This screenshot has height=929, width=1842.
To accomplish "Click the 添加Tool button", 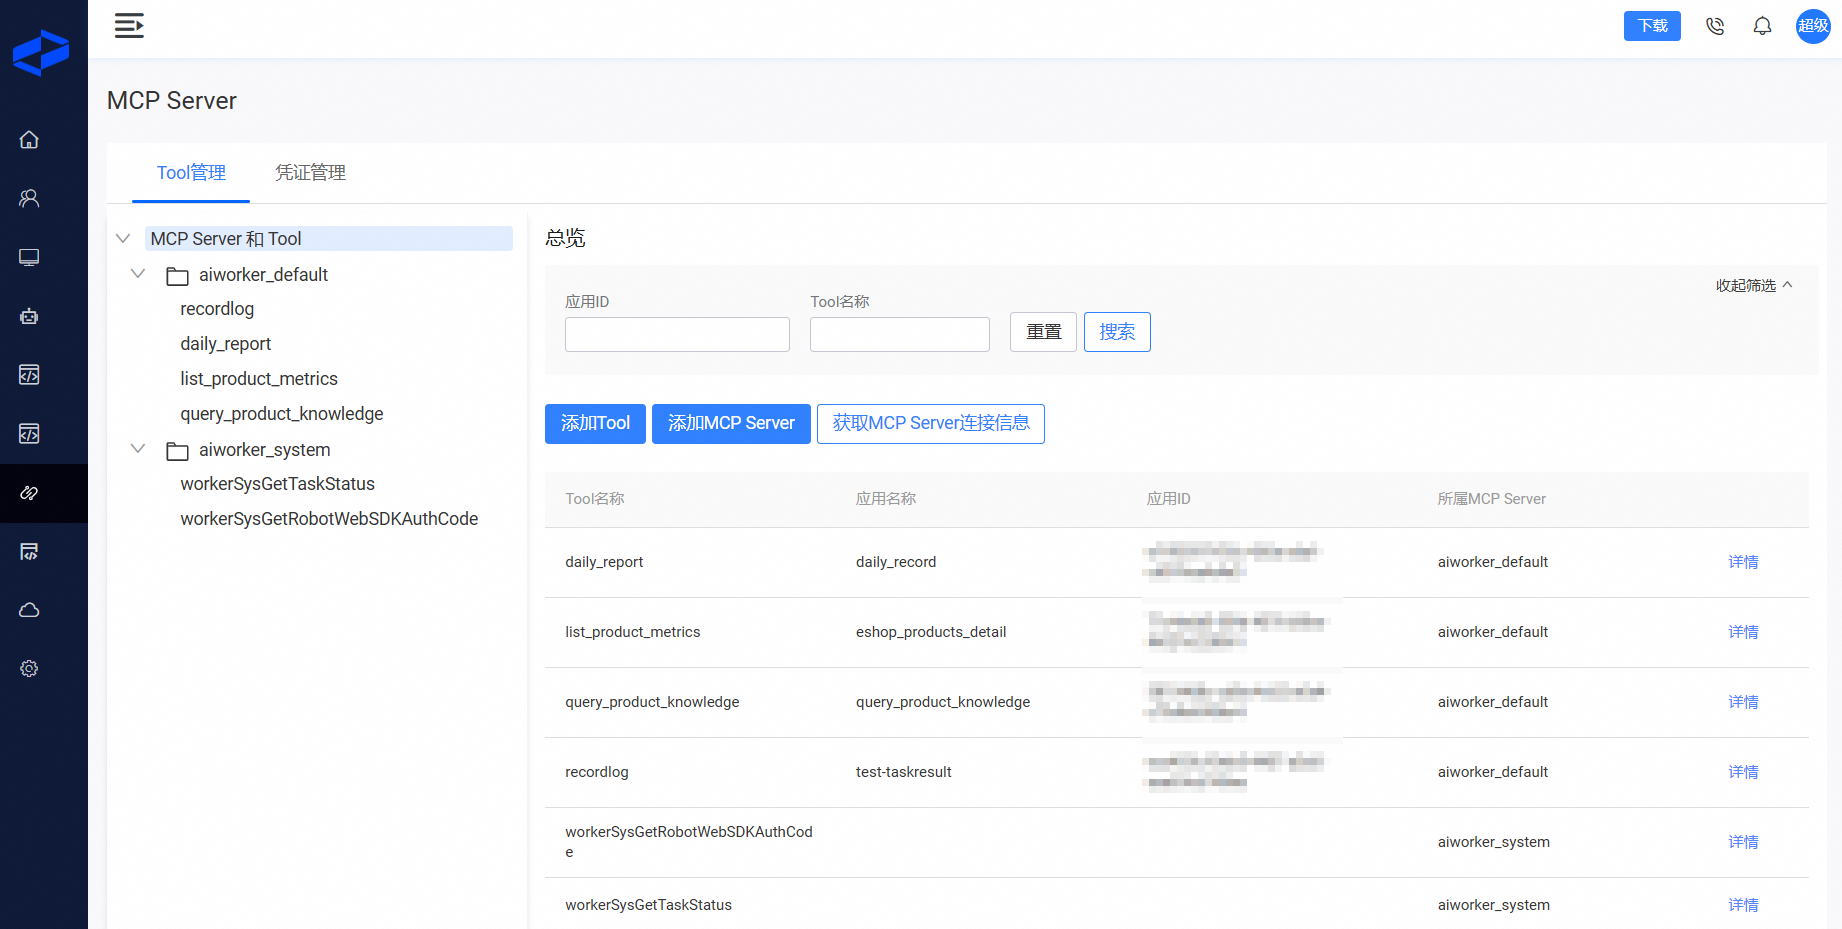I will pos(595,424).
